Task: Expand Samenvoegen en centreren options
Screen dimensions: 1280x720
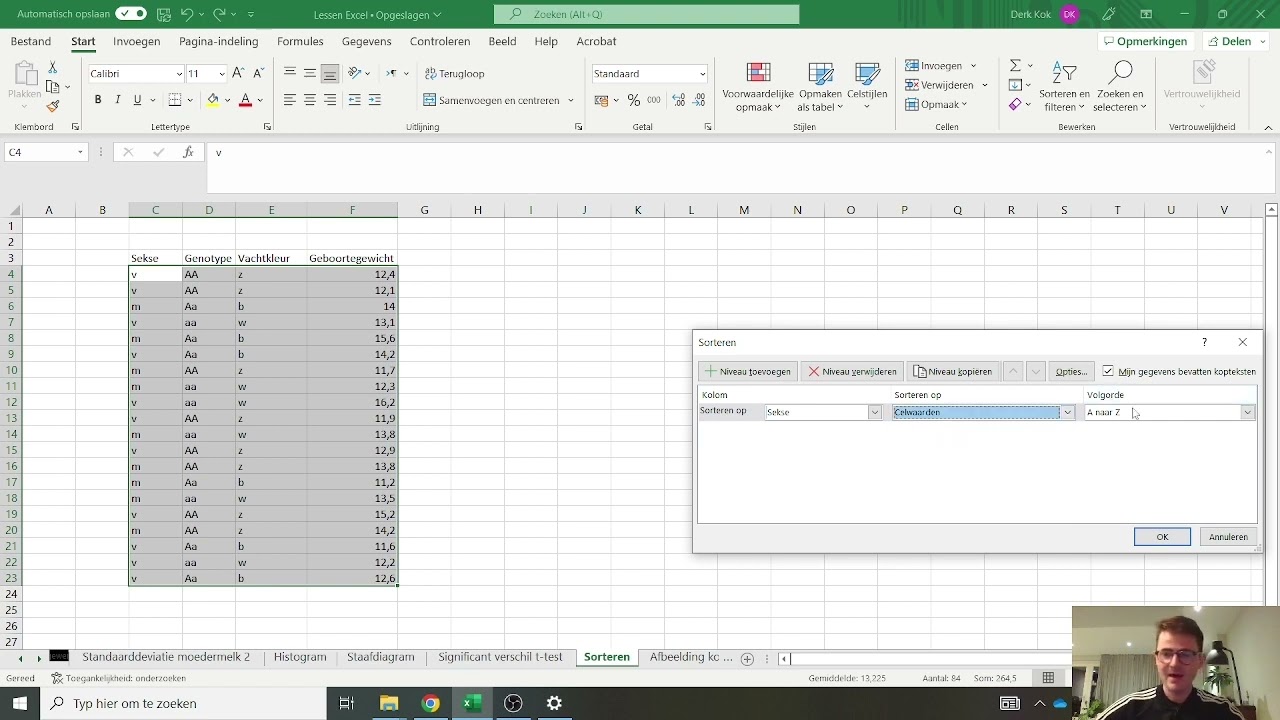Action: coord(571,100)
